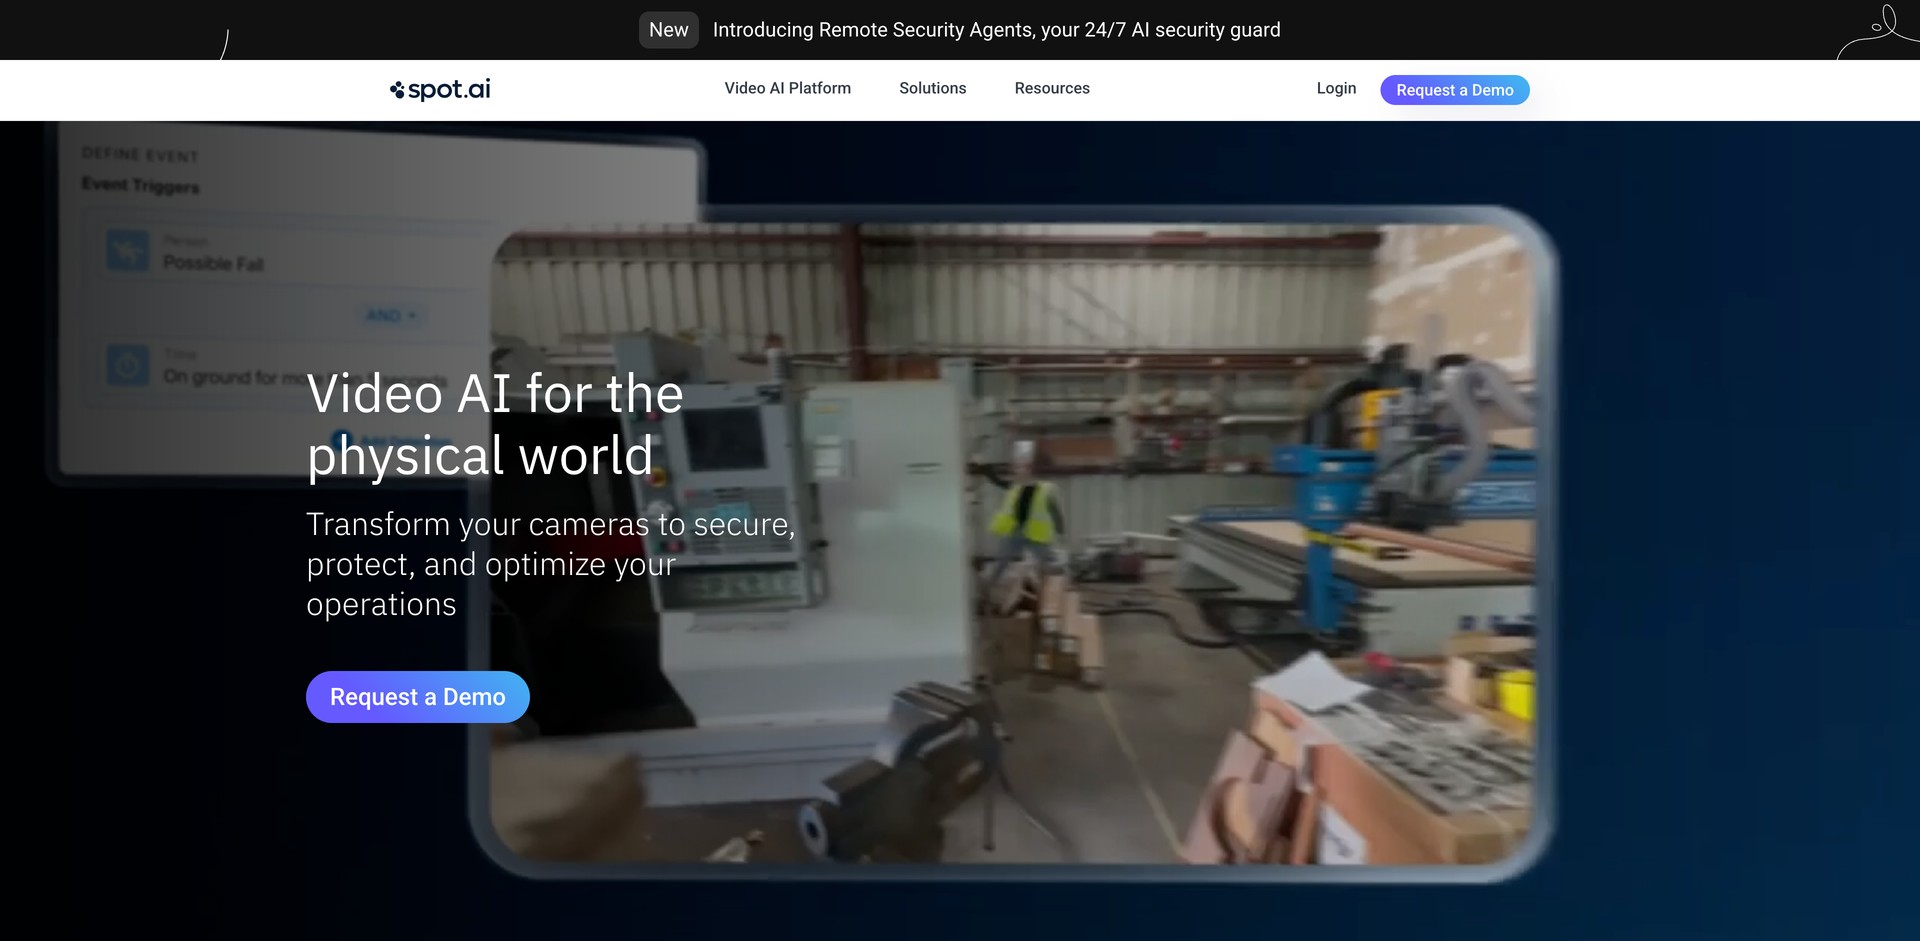1920x941 pixels.
Task: Click the header Request a Demo button
Action: (x=1455, y=90)
